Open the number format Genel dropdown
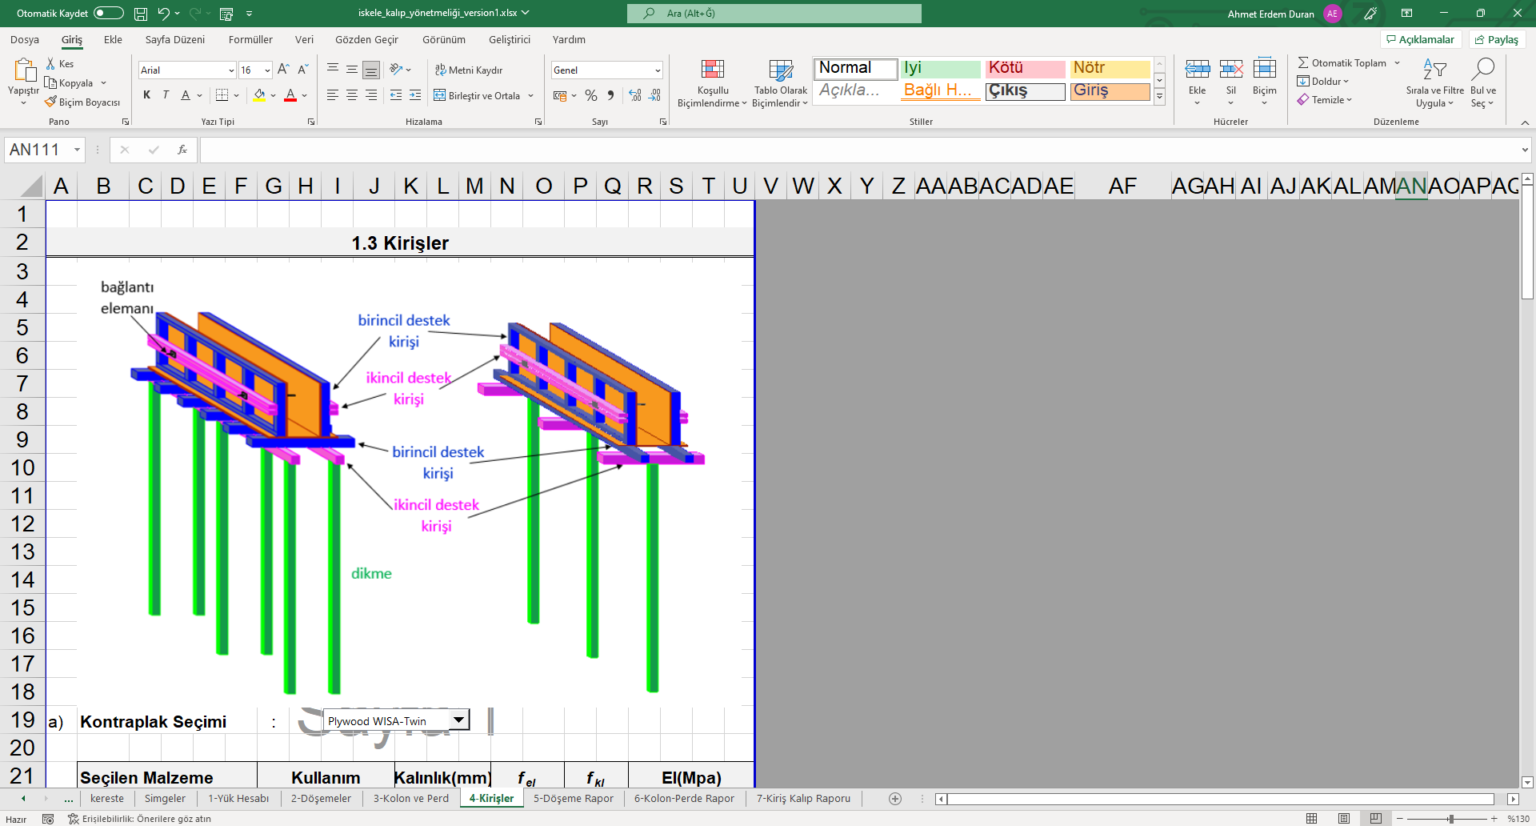1536x826 pixels. pos(657,70)
